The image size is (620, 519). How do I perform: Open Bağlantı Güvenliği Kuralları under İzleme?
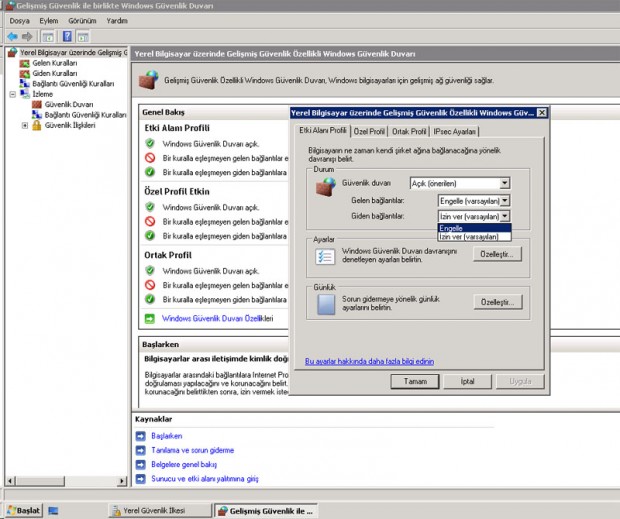[85, 115]
